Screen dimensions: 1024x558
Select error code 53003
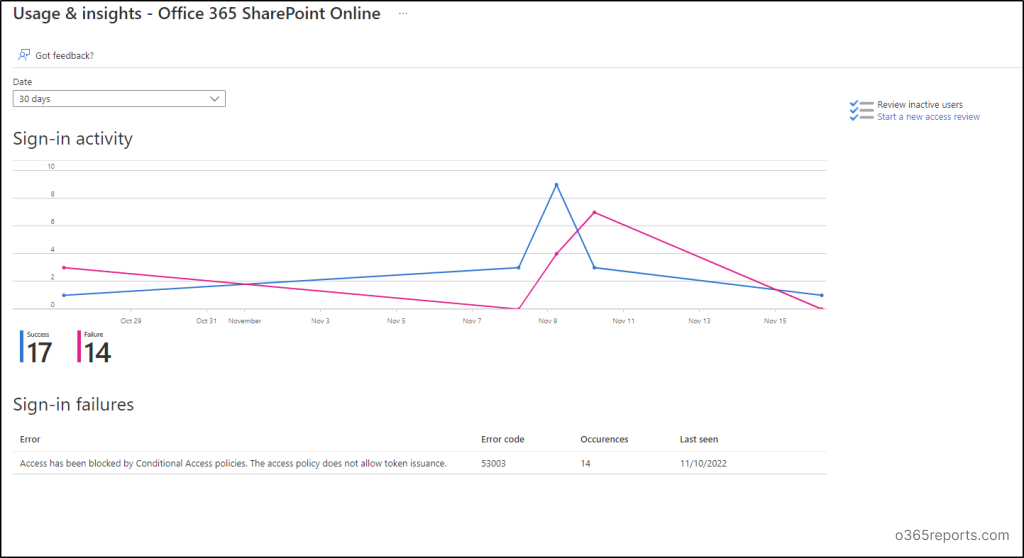pos(493,463)
